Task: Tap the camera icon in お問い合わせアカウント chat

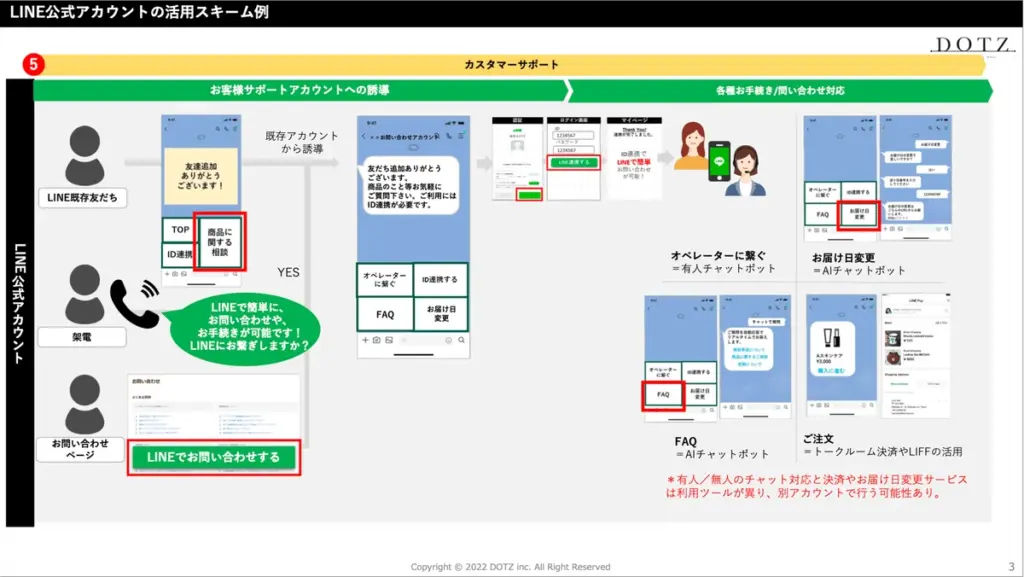Action: [x=376, y=340]
